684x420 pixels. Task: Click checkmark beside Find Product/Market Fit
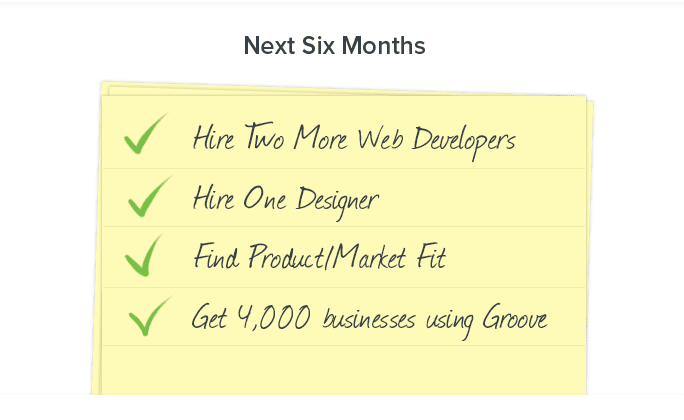click(145, 256)
